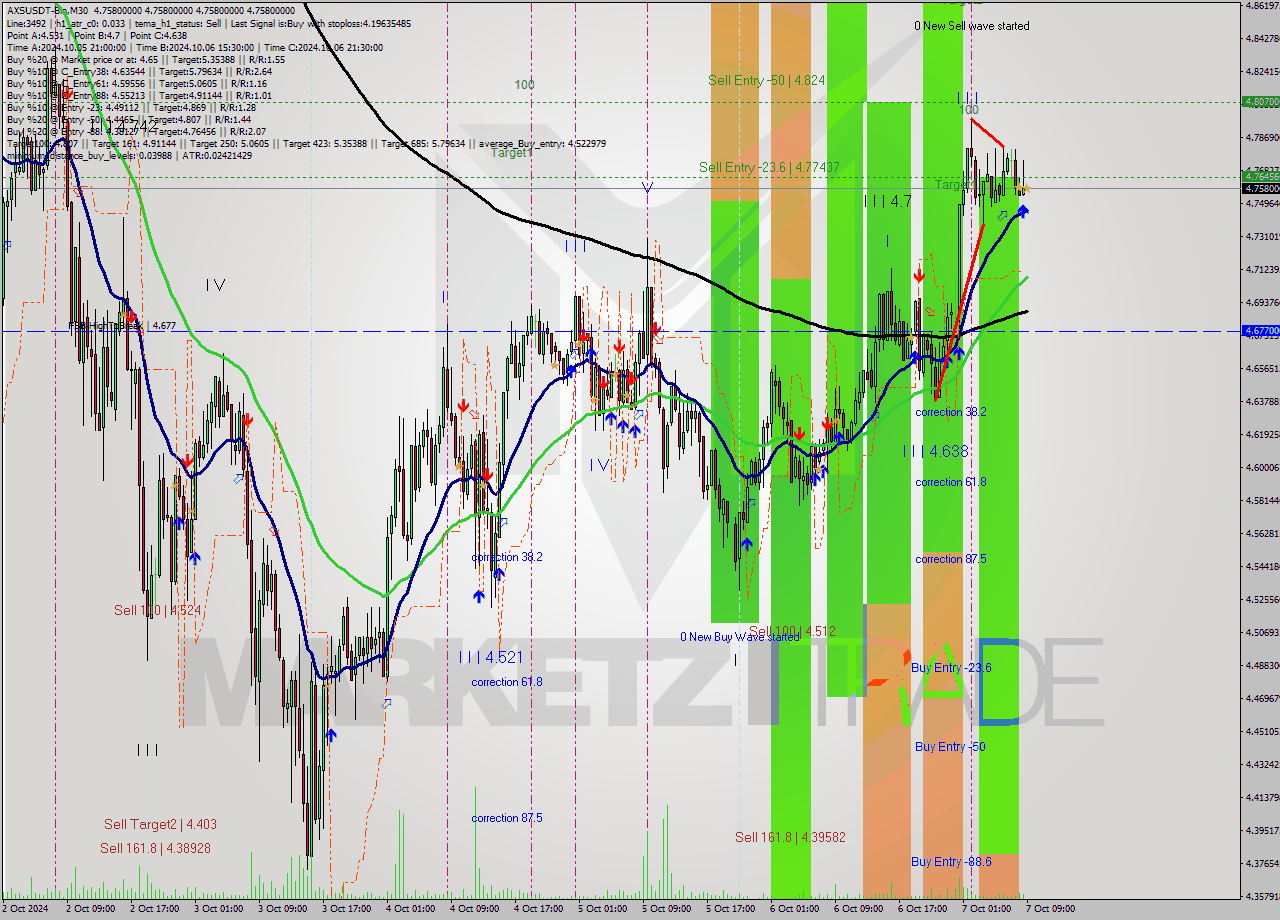This screenshot has width=1280, height=920.
Task: Click 'correction 38.2' label above 4.521 wave
Action: (507, 557)
